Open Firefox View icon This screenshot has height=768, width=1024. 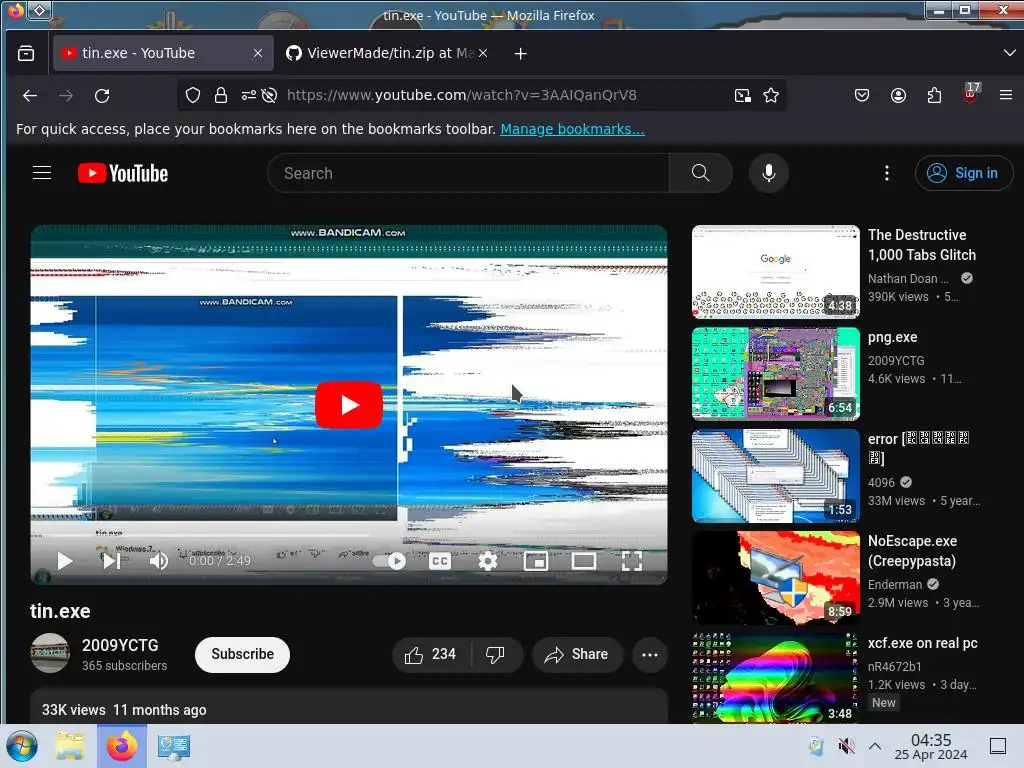(x=26, y=54)
